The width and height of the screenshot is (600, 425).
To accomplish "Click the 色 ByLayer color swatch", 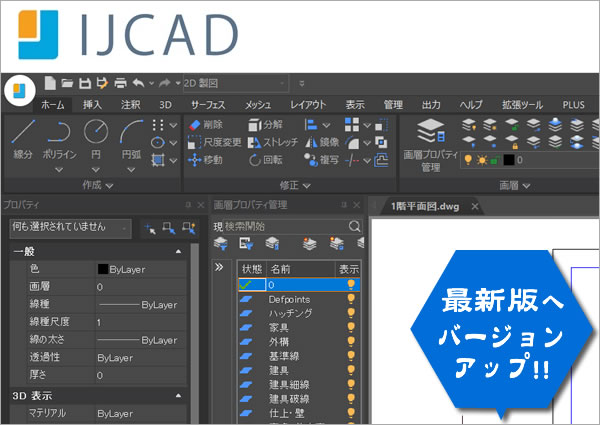I will pyautogui.click(x=103, y=269).
